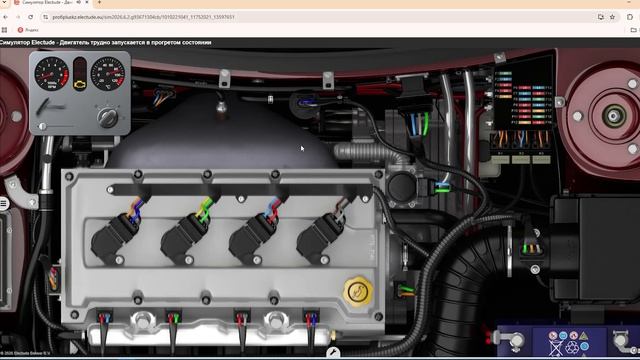Open a new browser tab
The width and height of the screenshot is (640, 360).
(x=99, y=2)
